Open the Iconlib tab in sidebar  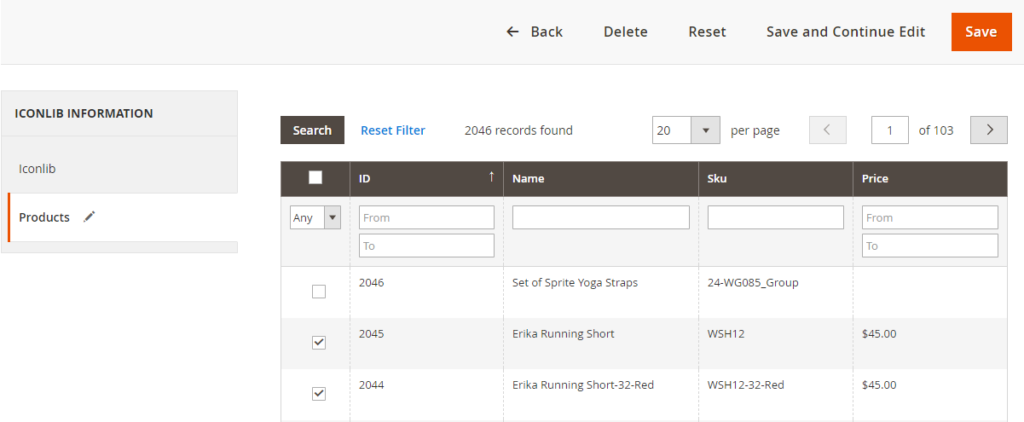click(37, 168)
